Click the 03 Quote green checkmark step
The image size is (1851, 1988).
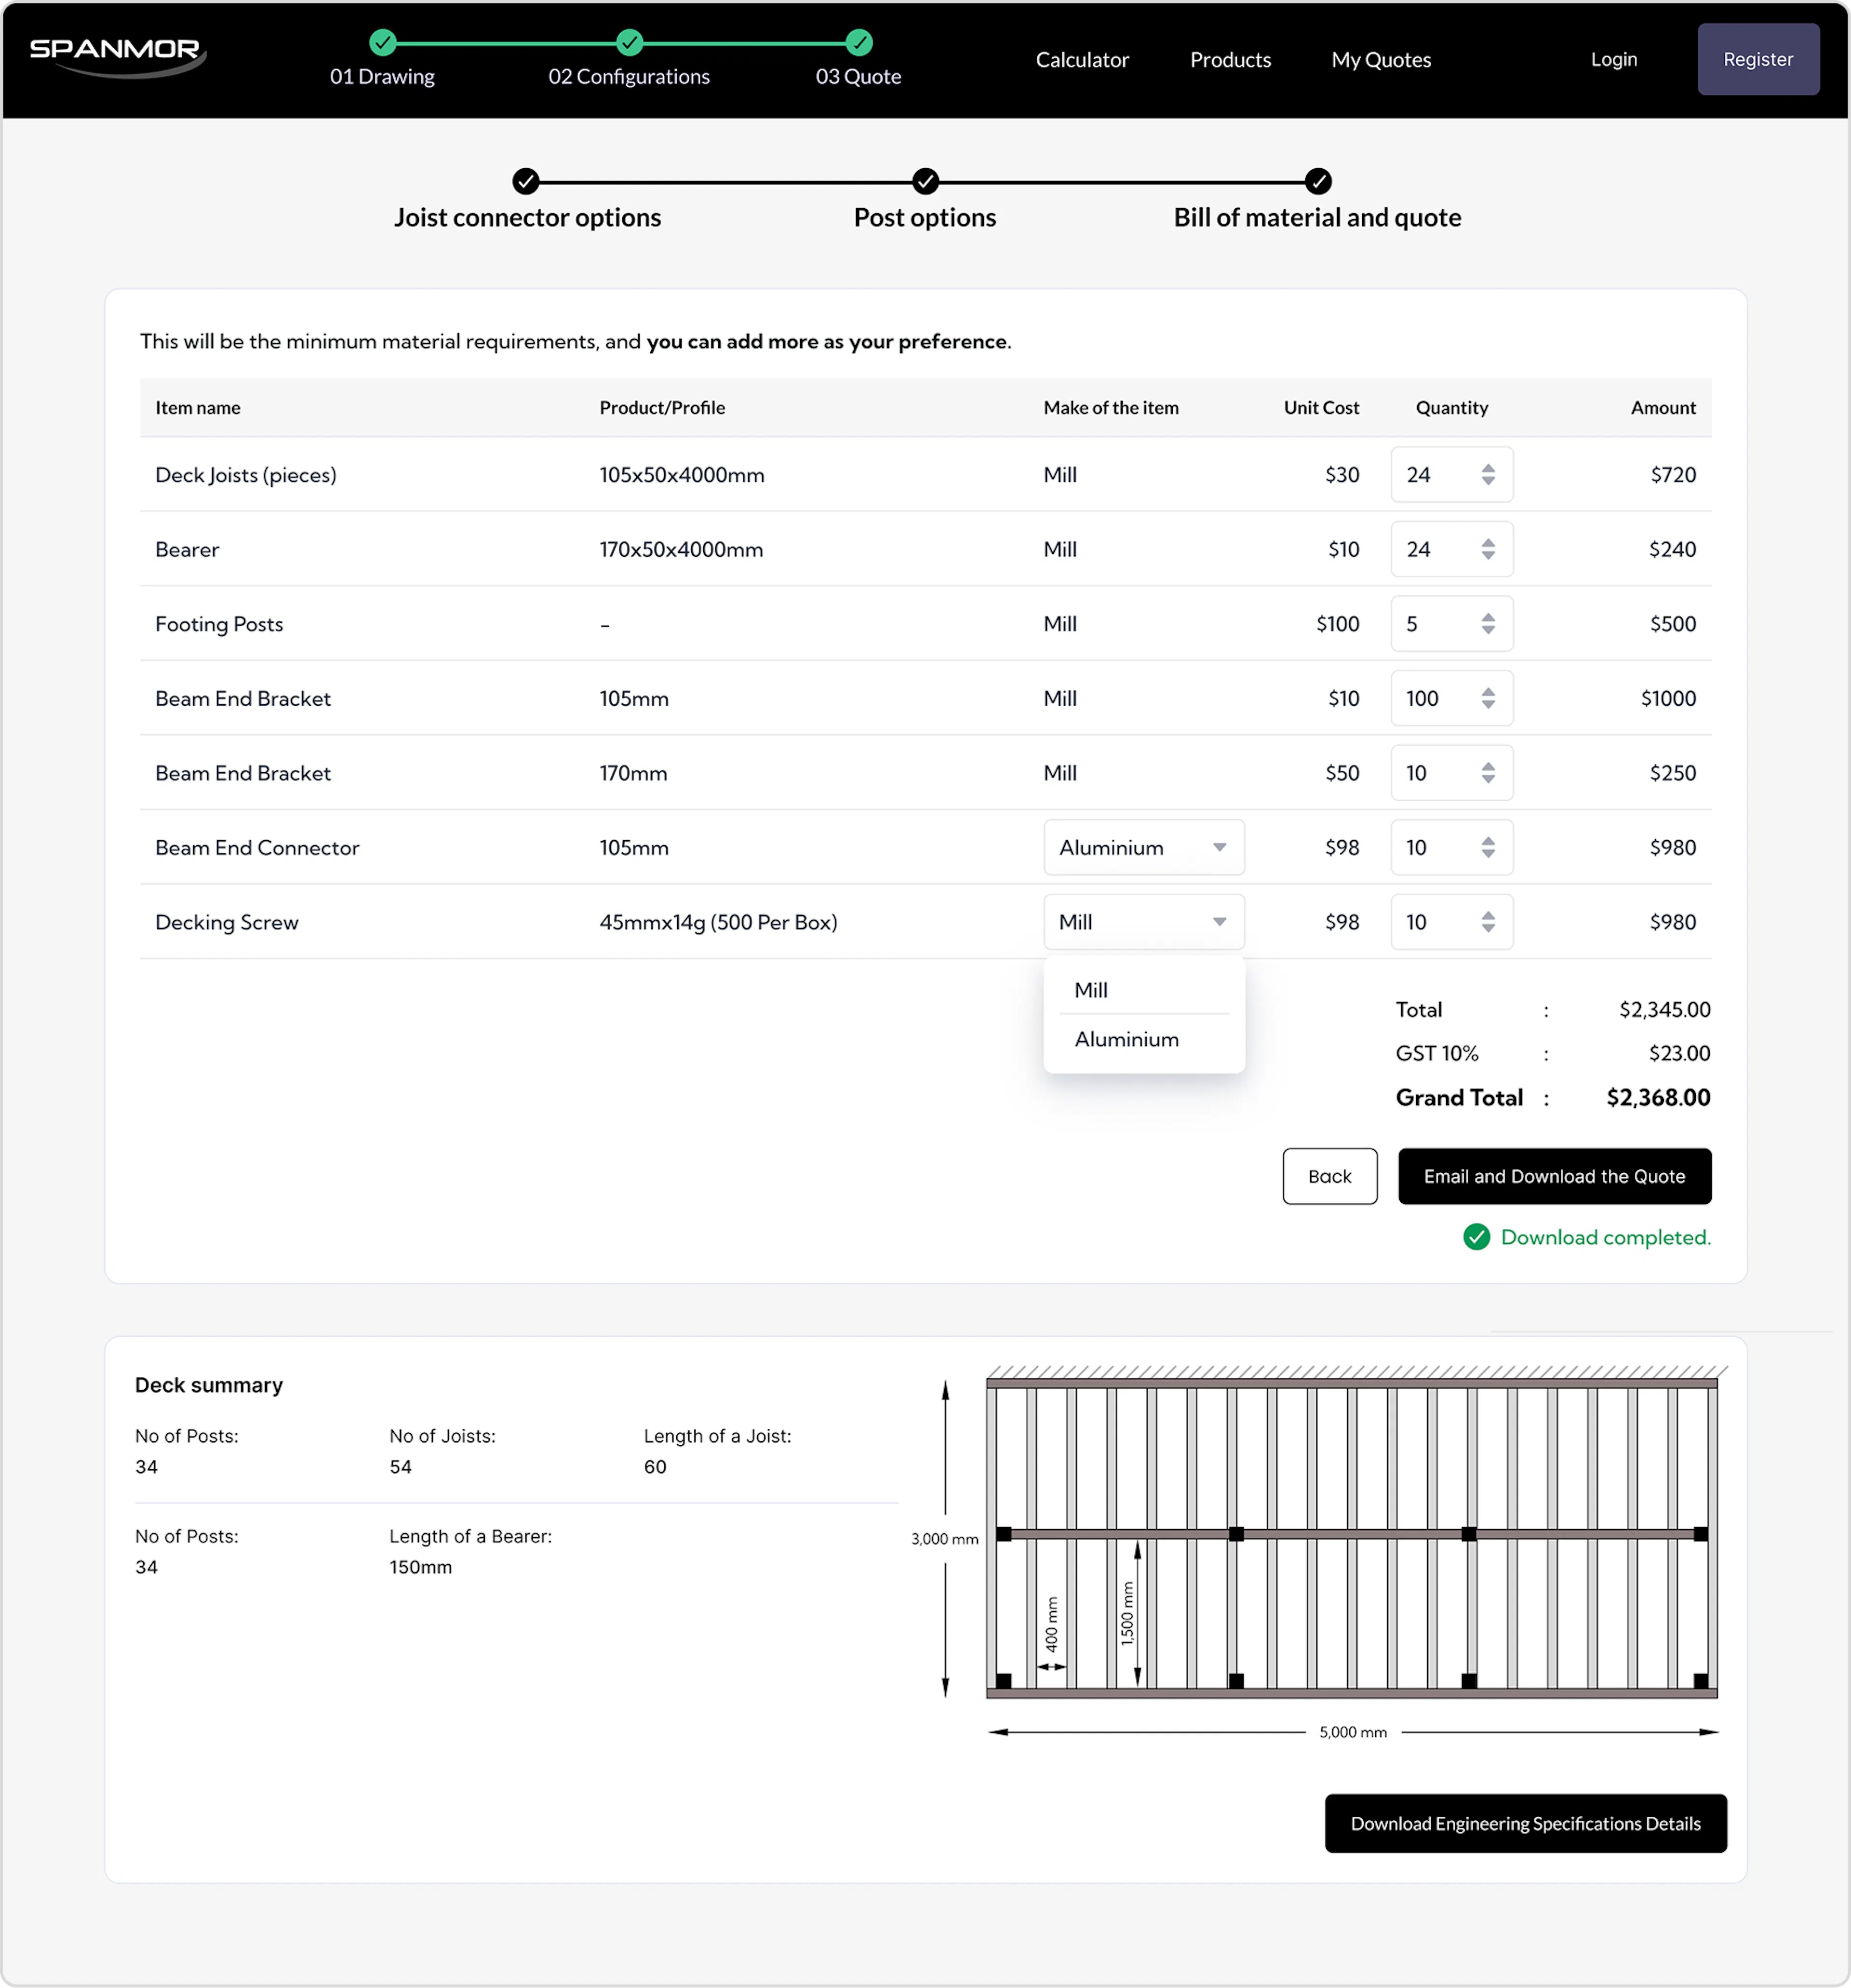(x=859, y=42)
